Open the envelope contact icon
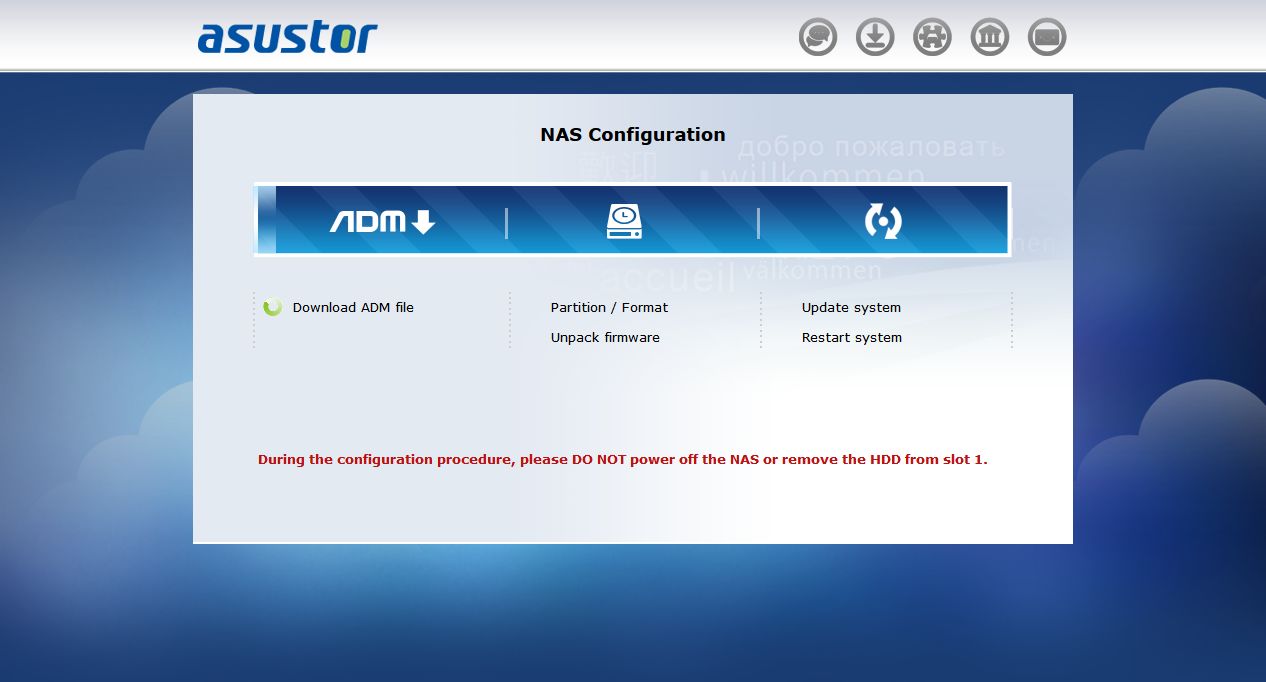 coord(1047,38)
